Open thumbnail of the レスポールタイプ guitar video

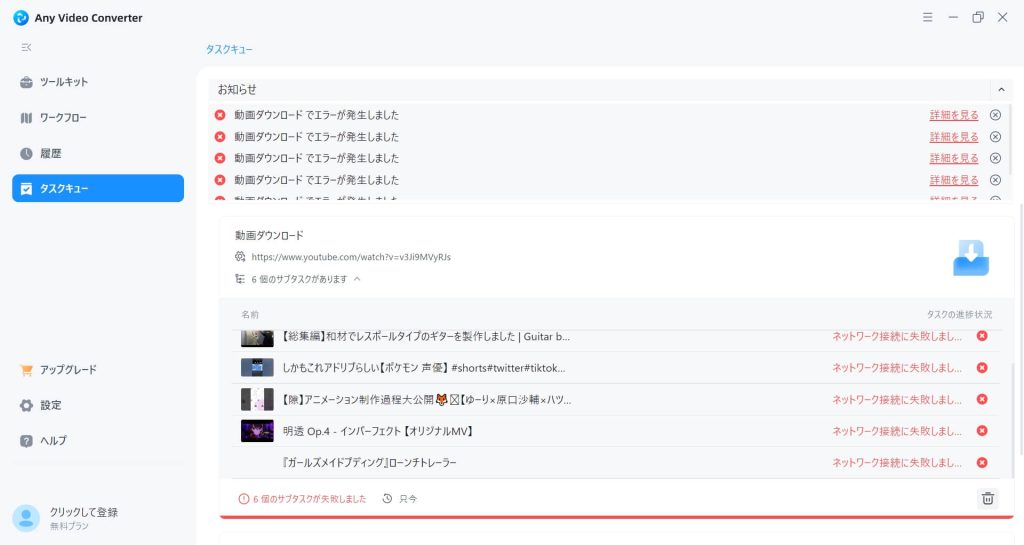coord(257,337)
